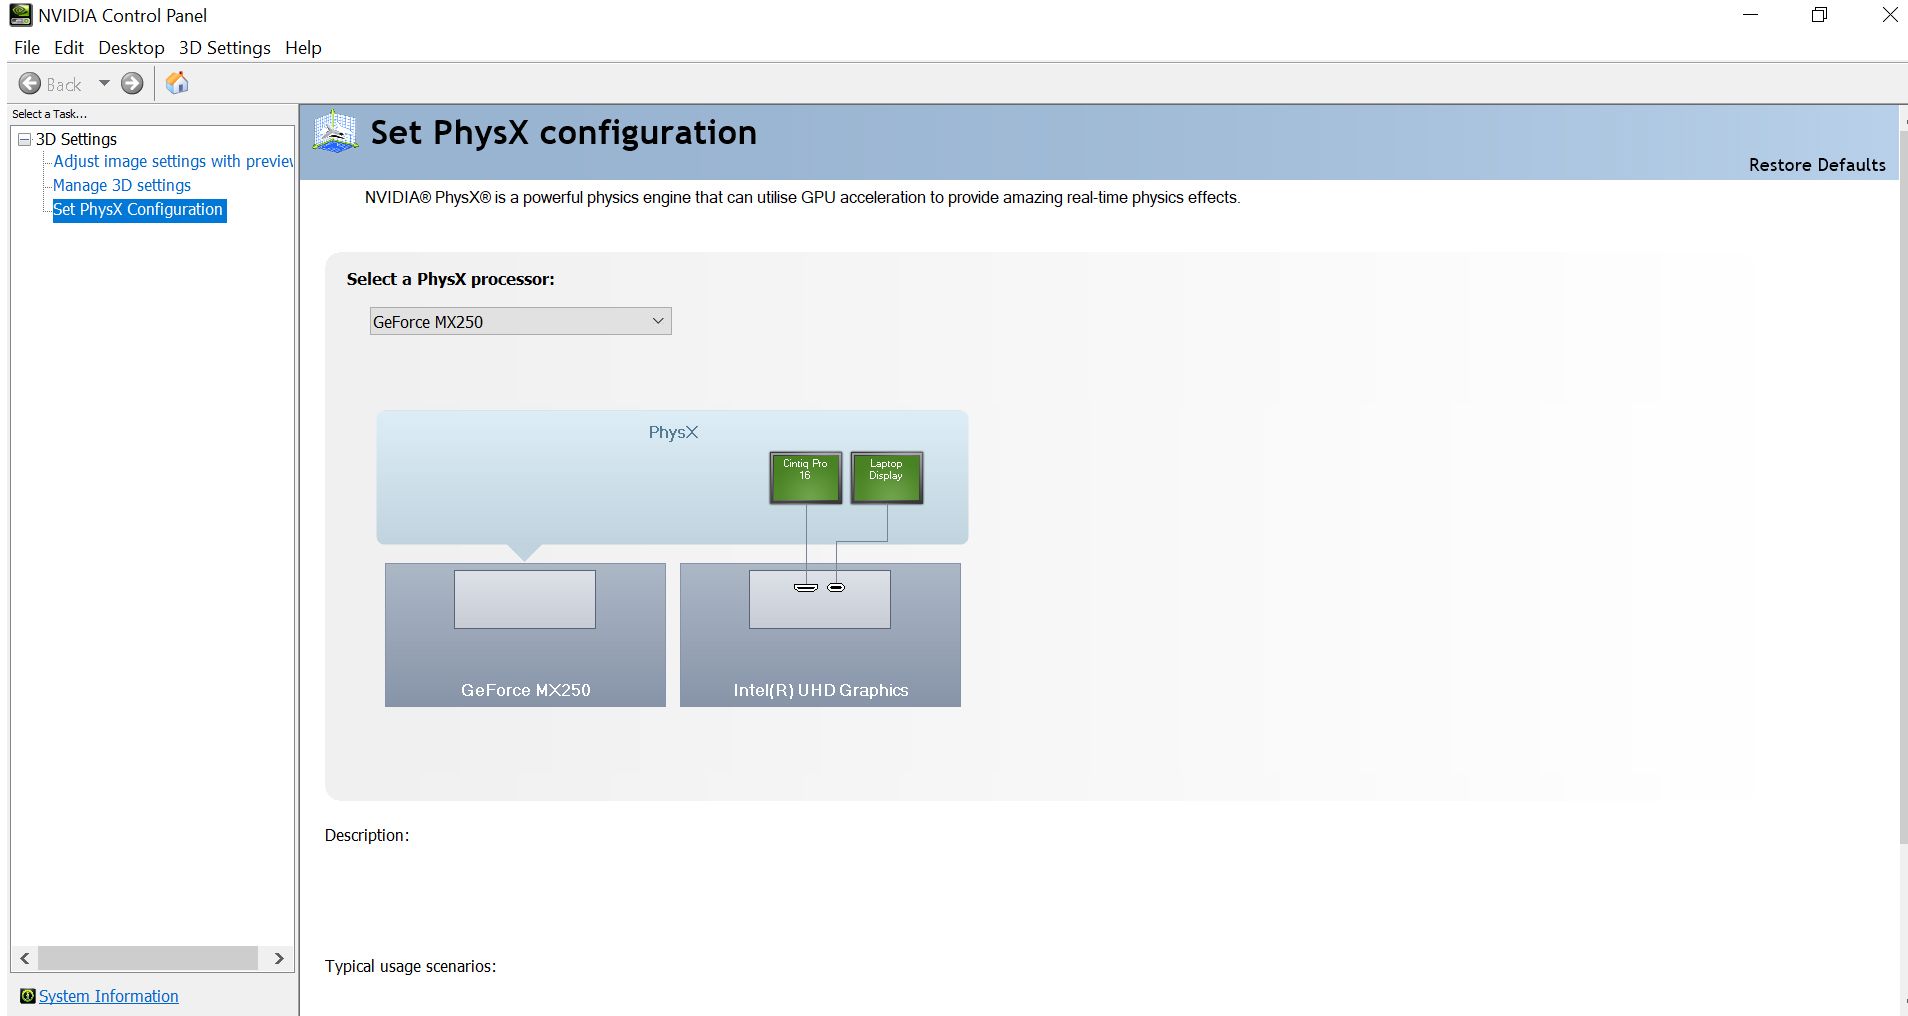Open Manage 3D settings
This screenshot has width=1908, height=1016.
(x=122, y=185)
